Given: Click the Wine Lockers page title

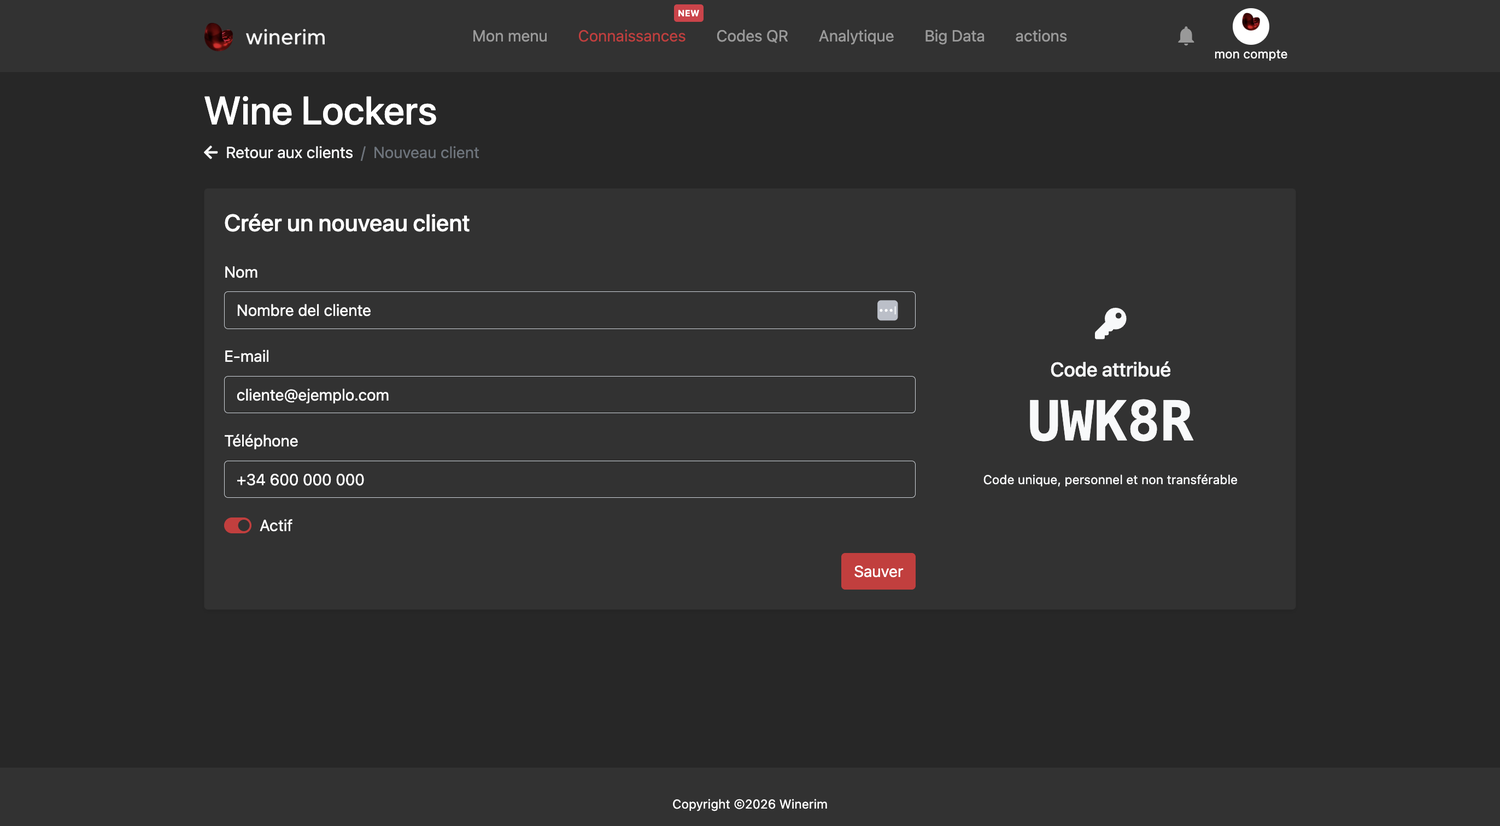Looking at the screenshot, I should [x=320, y=111].
